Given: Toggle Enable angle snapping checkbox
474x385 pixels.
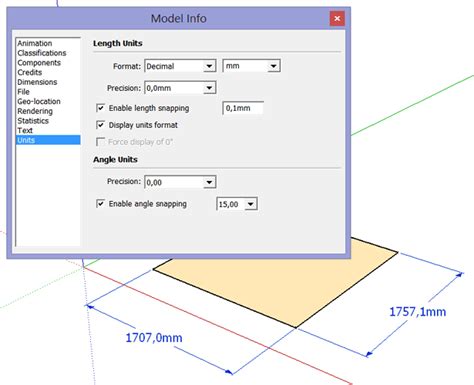Looking at the screenshot, I should click(x=100, y=204).
